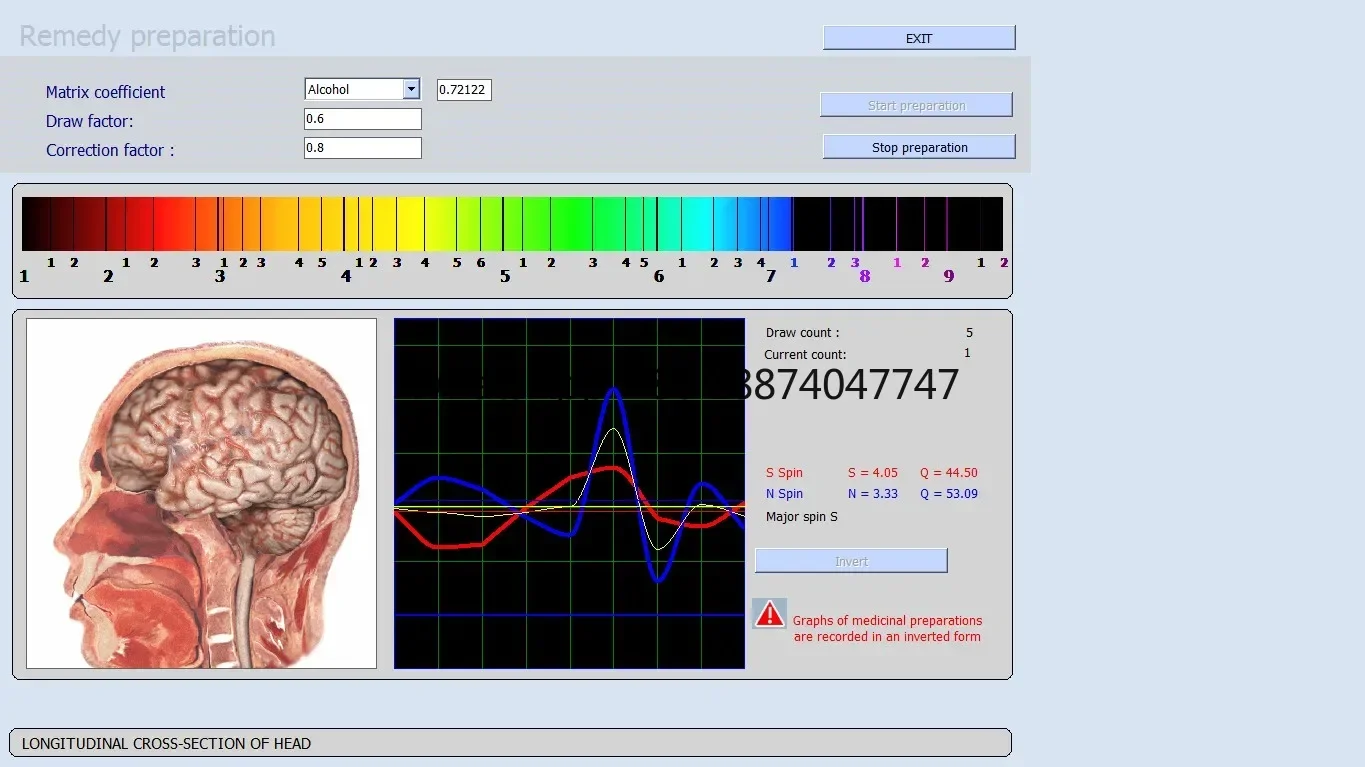Image resolution: width=1365 pixels, height=767 pixels.
Task: Click the large 5 spectrum marker
Action: click(505, 277)
